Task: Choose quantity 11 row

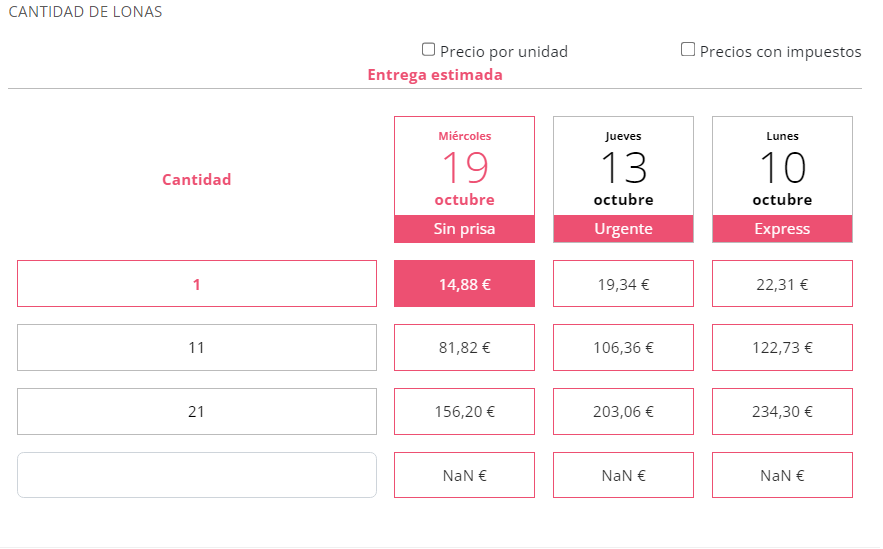Action: coord(197,348)
